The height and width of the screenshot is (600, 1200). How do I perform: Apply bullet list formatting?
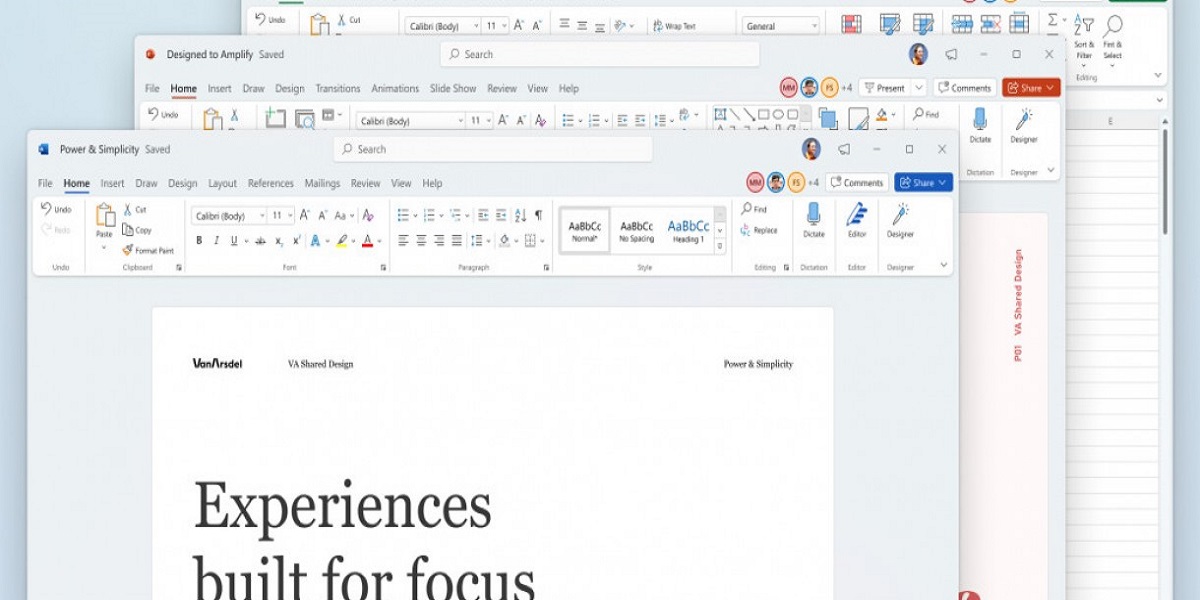405,213
